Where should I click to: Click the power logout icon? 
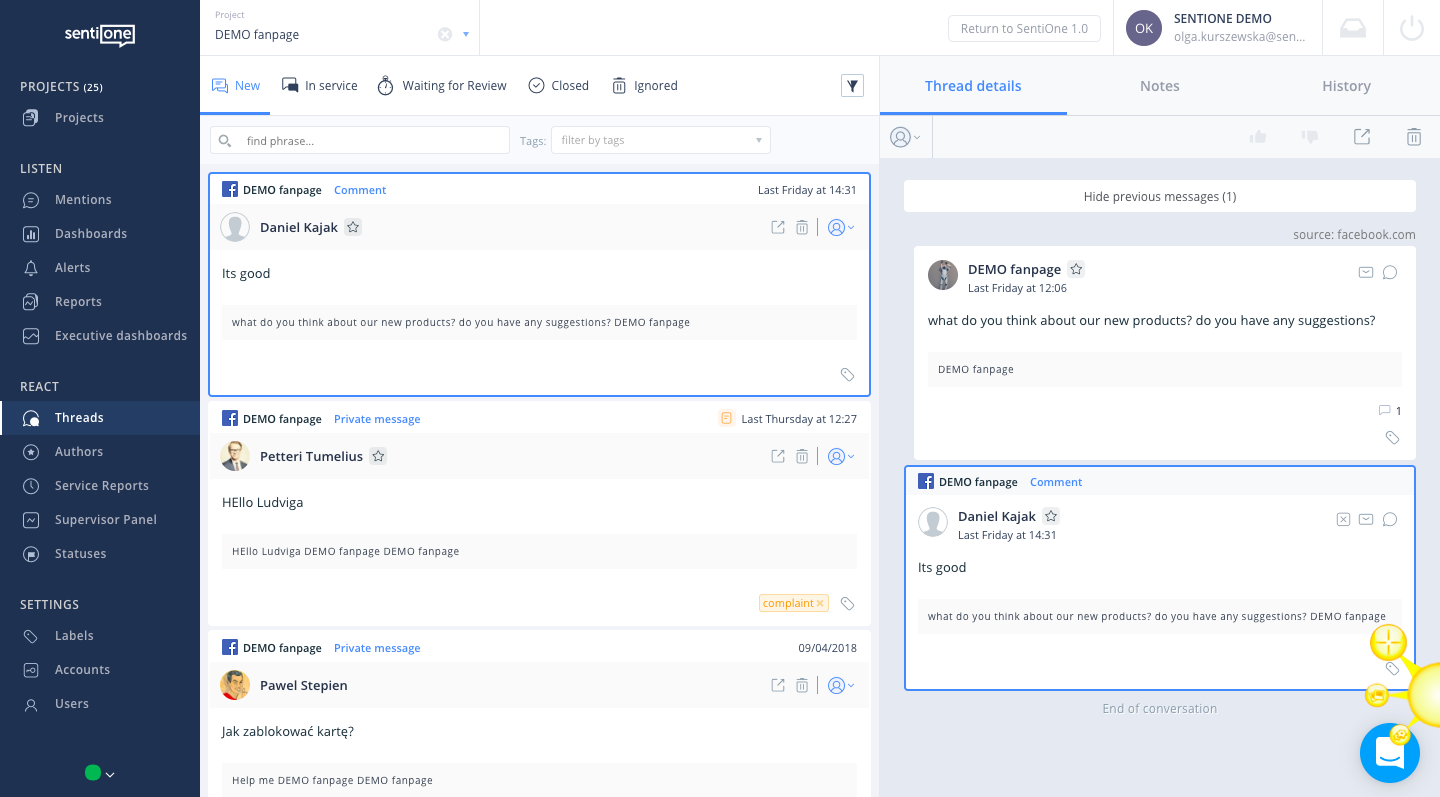pyautogui.click(x=1412, y=29)
